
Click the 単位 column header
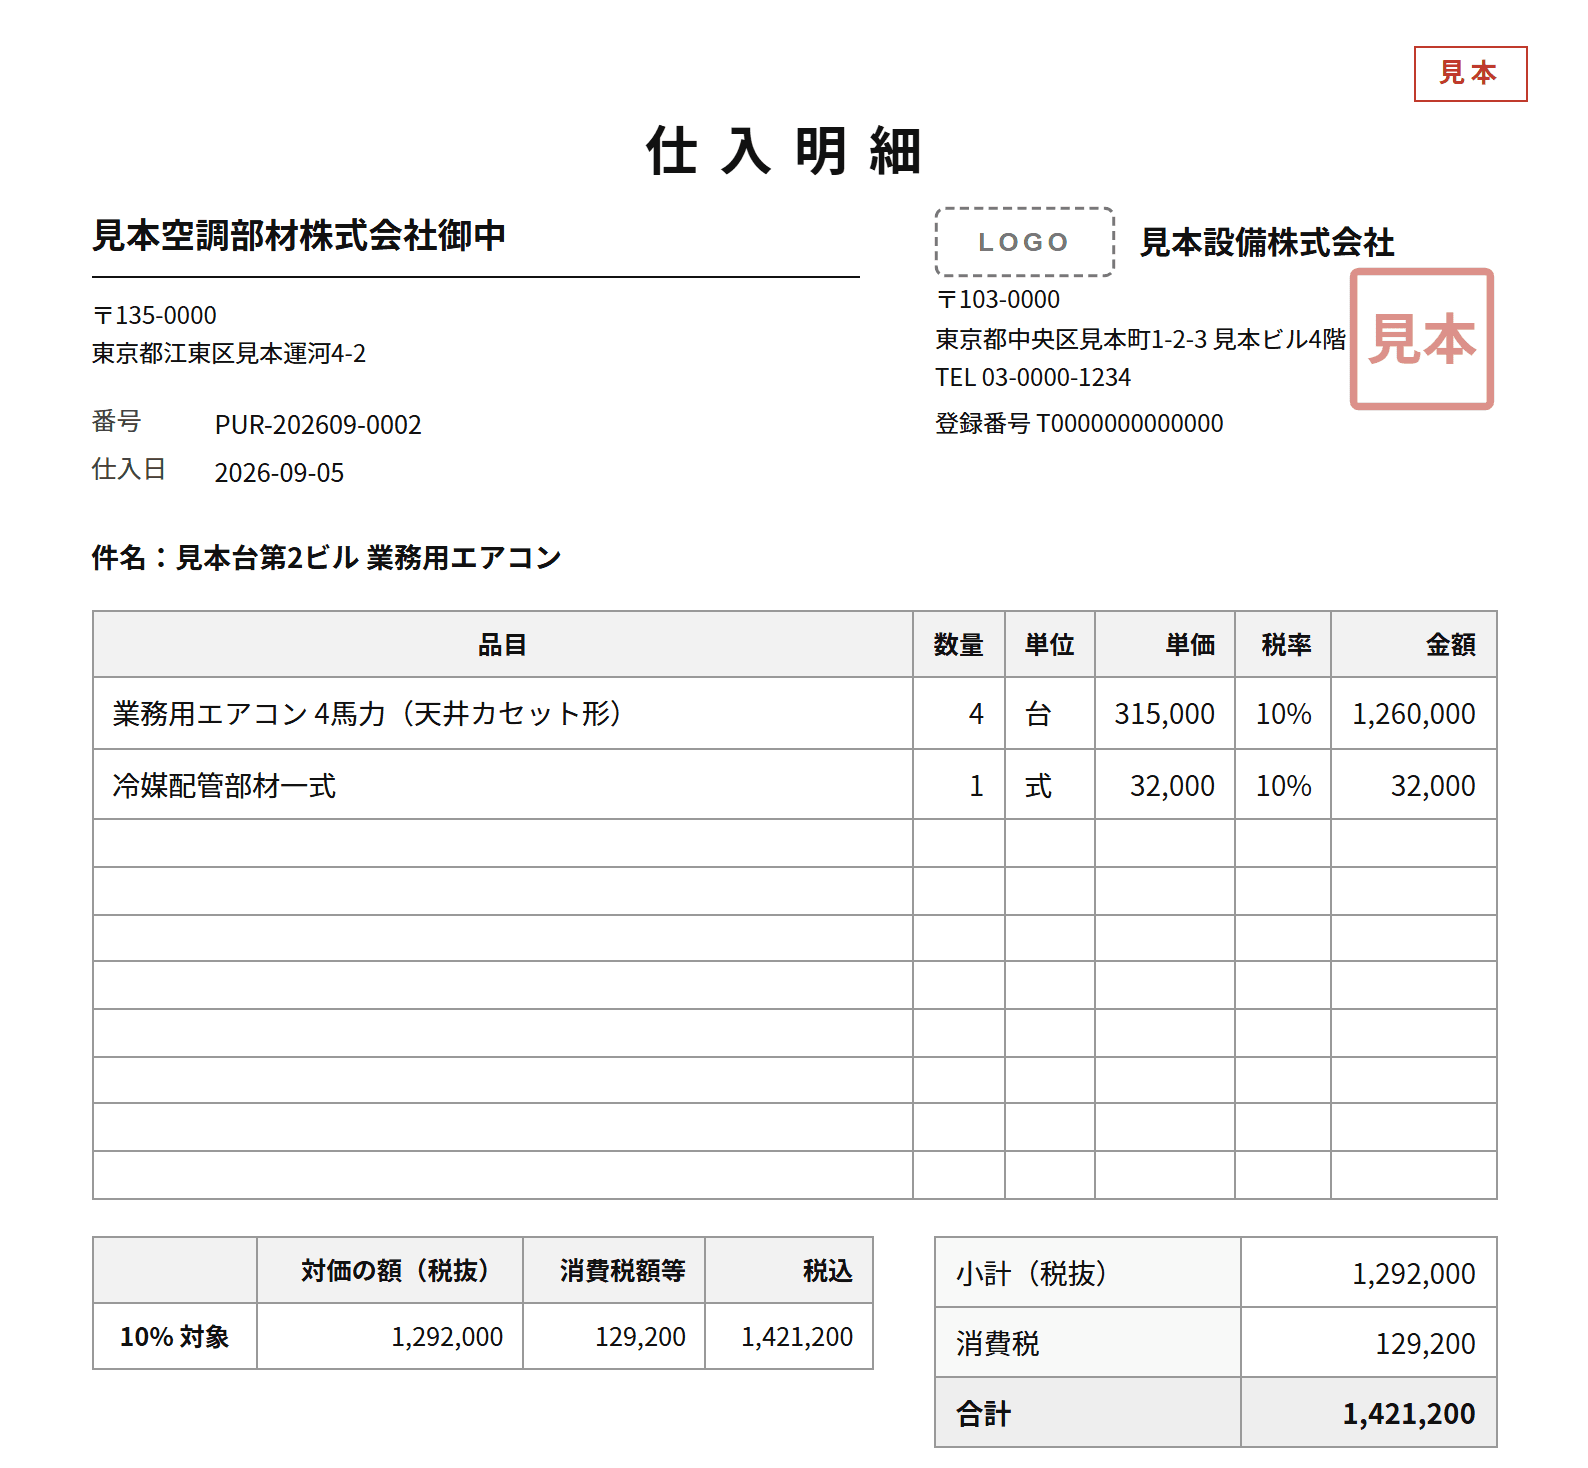(x=1049, y=644)
